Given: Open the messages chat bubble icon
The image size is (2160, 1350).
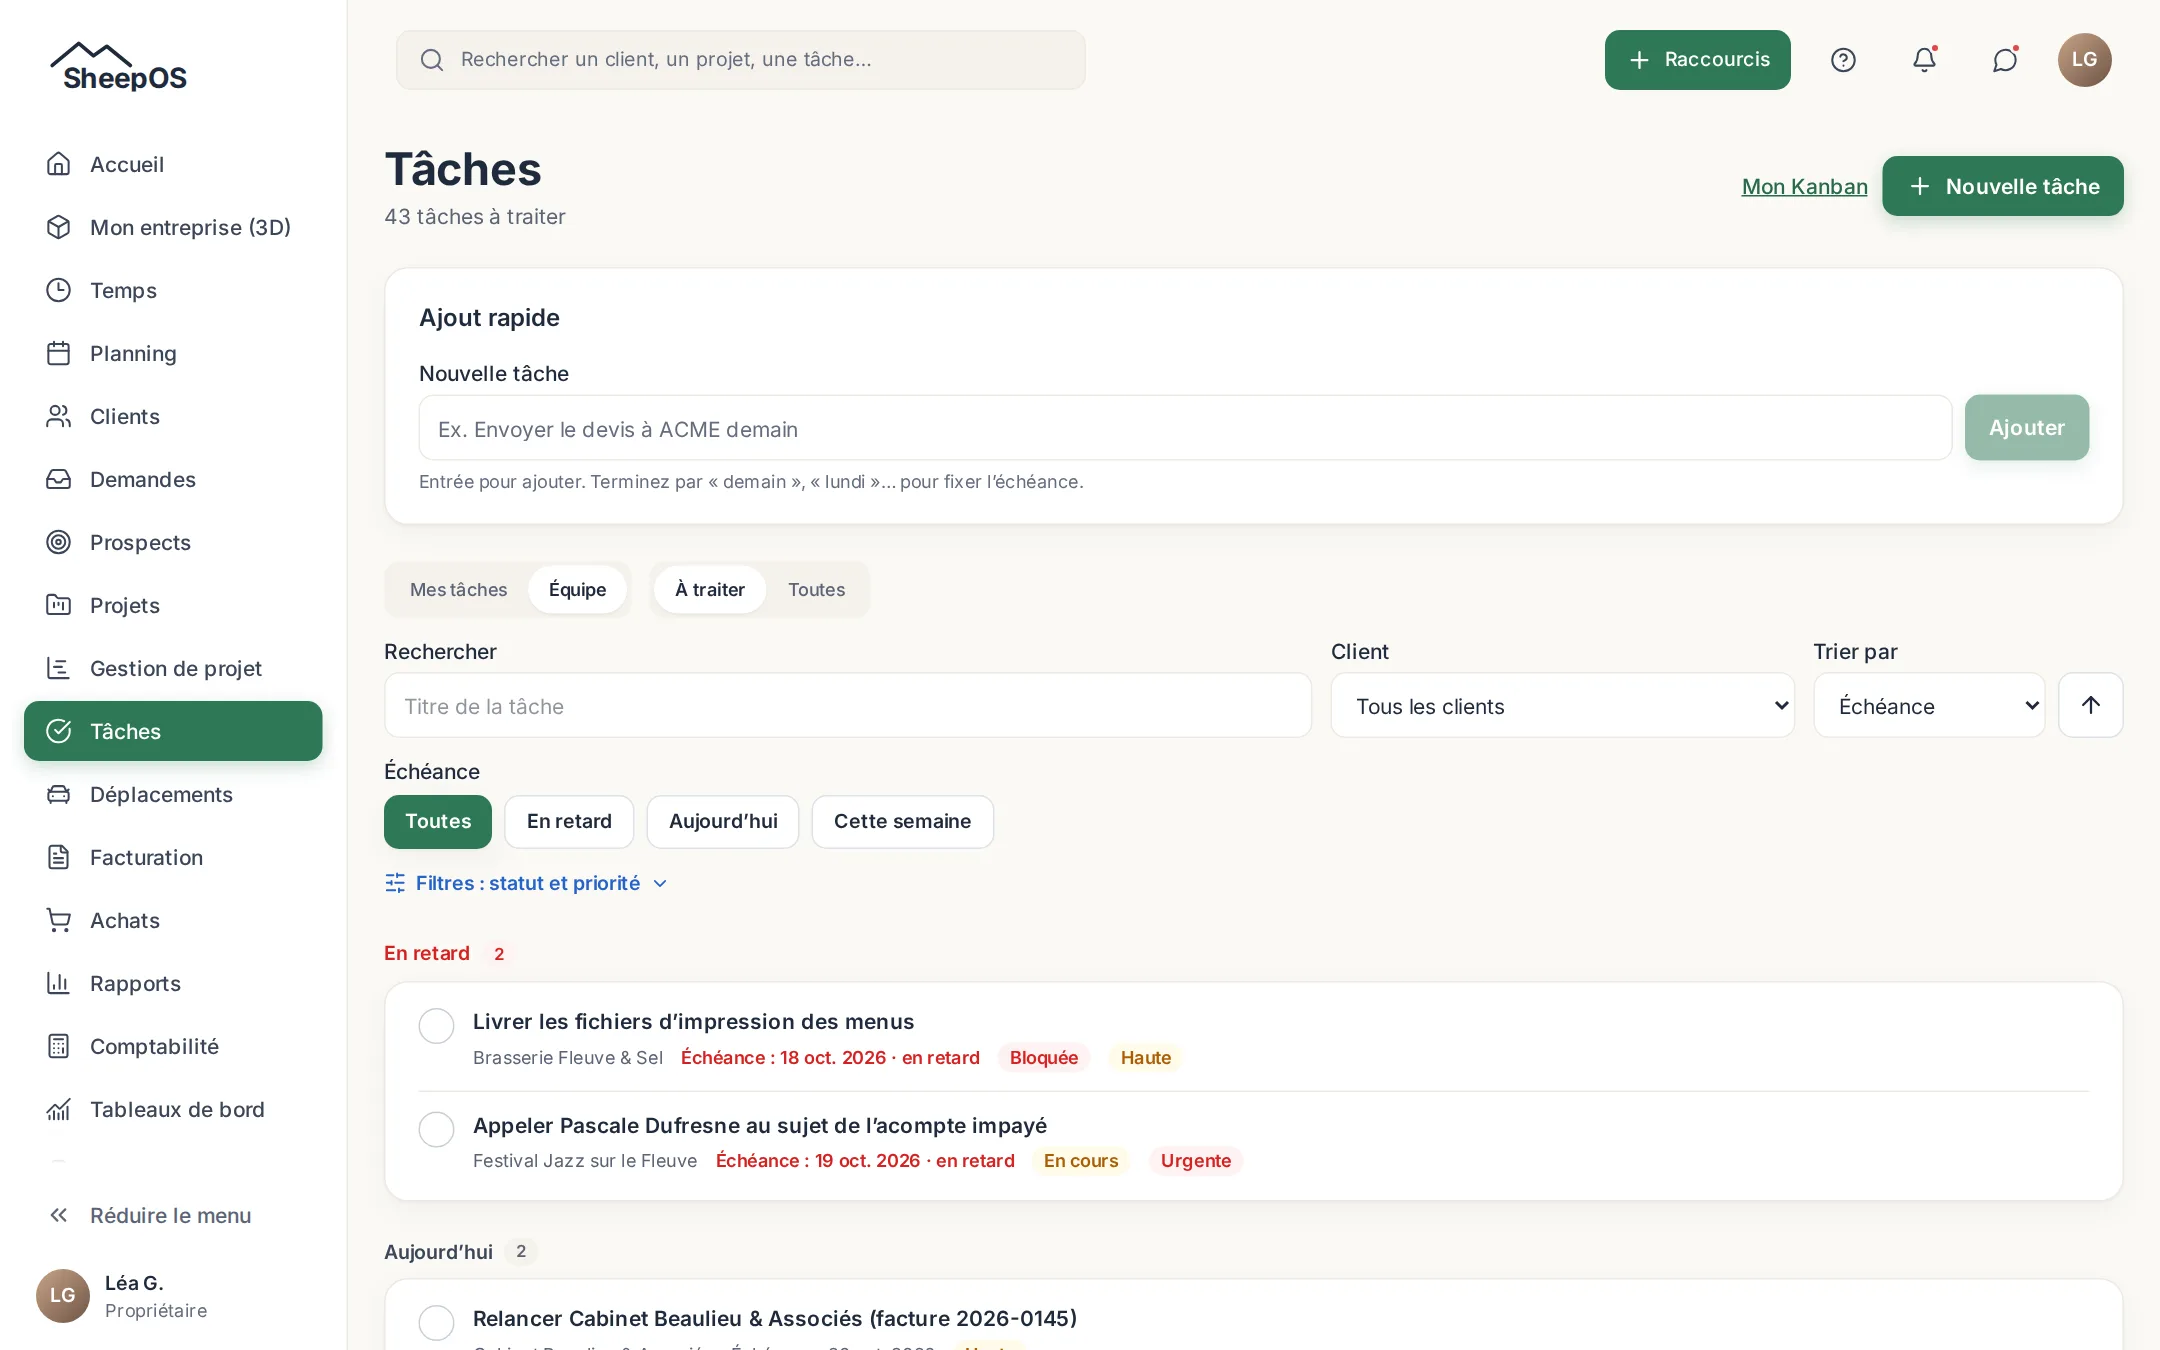Looking at the screenshot, I should click(2005, 60).
